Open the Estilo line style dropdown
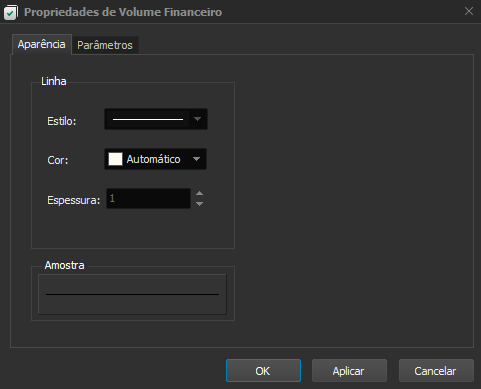The height and width of the screenshot is (389, 481). [156, 119]
